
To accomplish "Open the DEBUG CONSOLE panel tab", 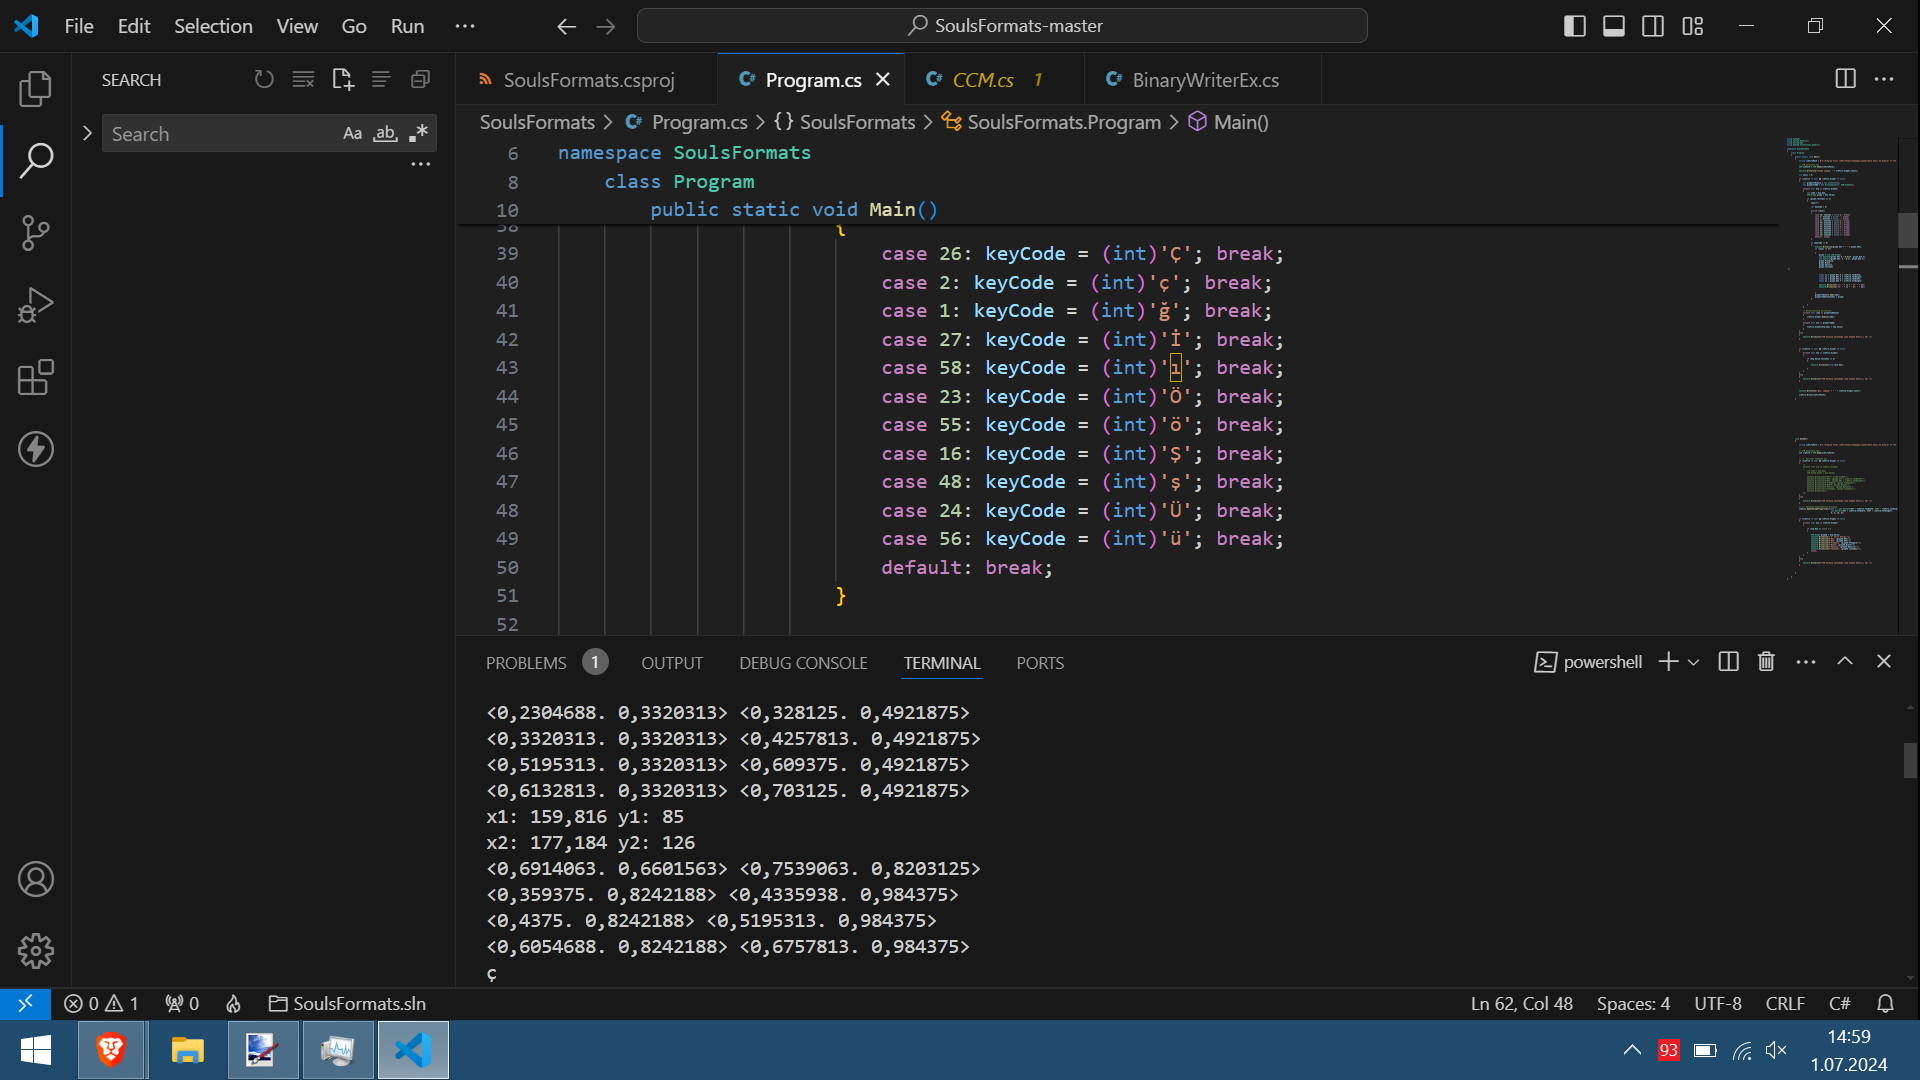I will pyautogui.click(x=803, y=663).
